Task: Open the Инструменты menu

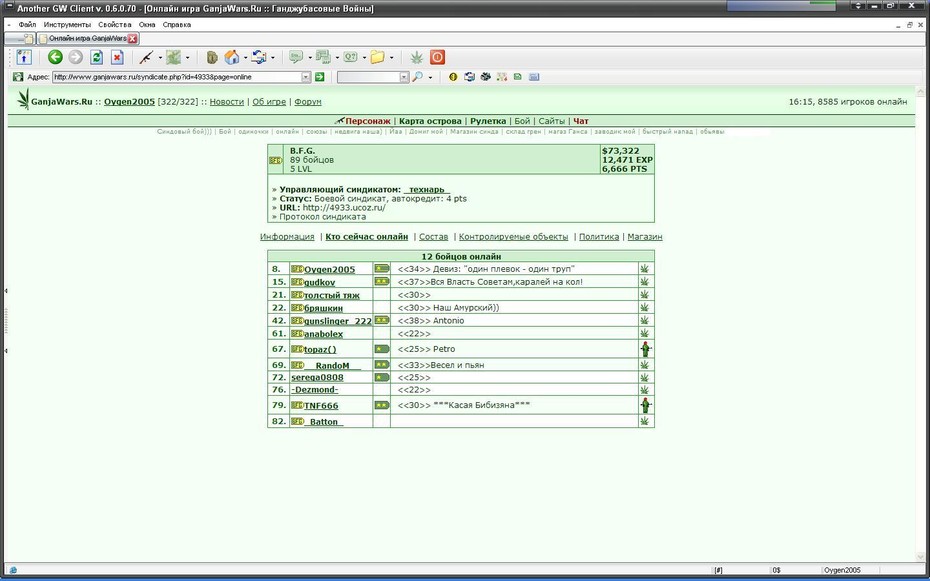Action: point(67,25)
